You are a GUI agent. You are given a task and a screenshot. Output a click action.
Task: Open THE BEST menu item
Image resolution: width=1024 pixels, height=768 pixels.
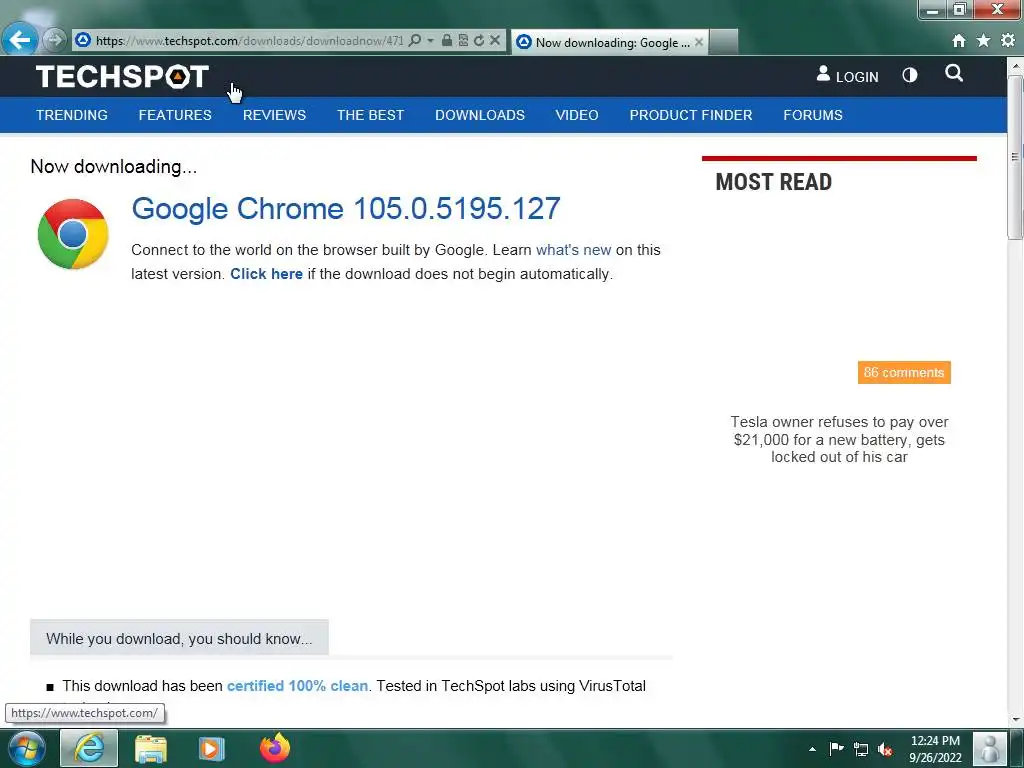click(x=370, y=115)
